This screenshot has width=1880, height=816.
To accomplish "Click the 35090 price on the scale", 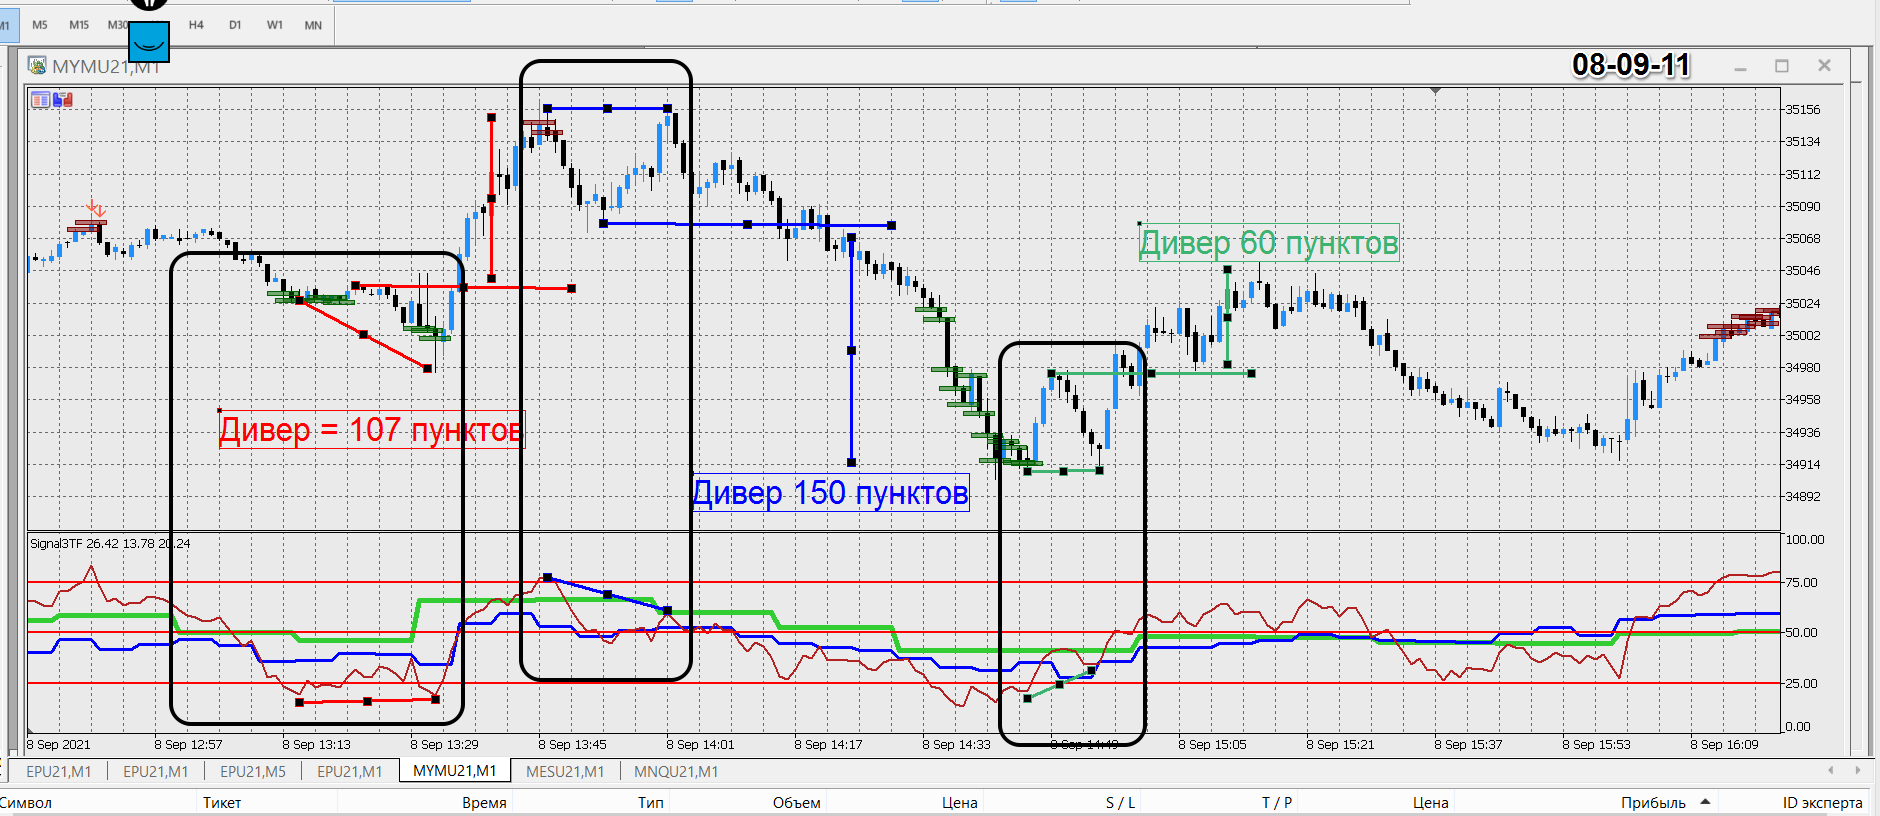I will pyautogui.click(x=1803, y=207).
